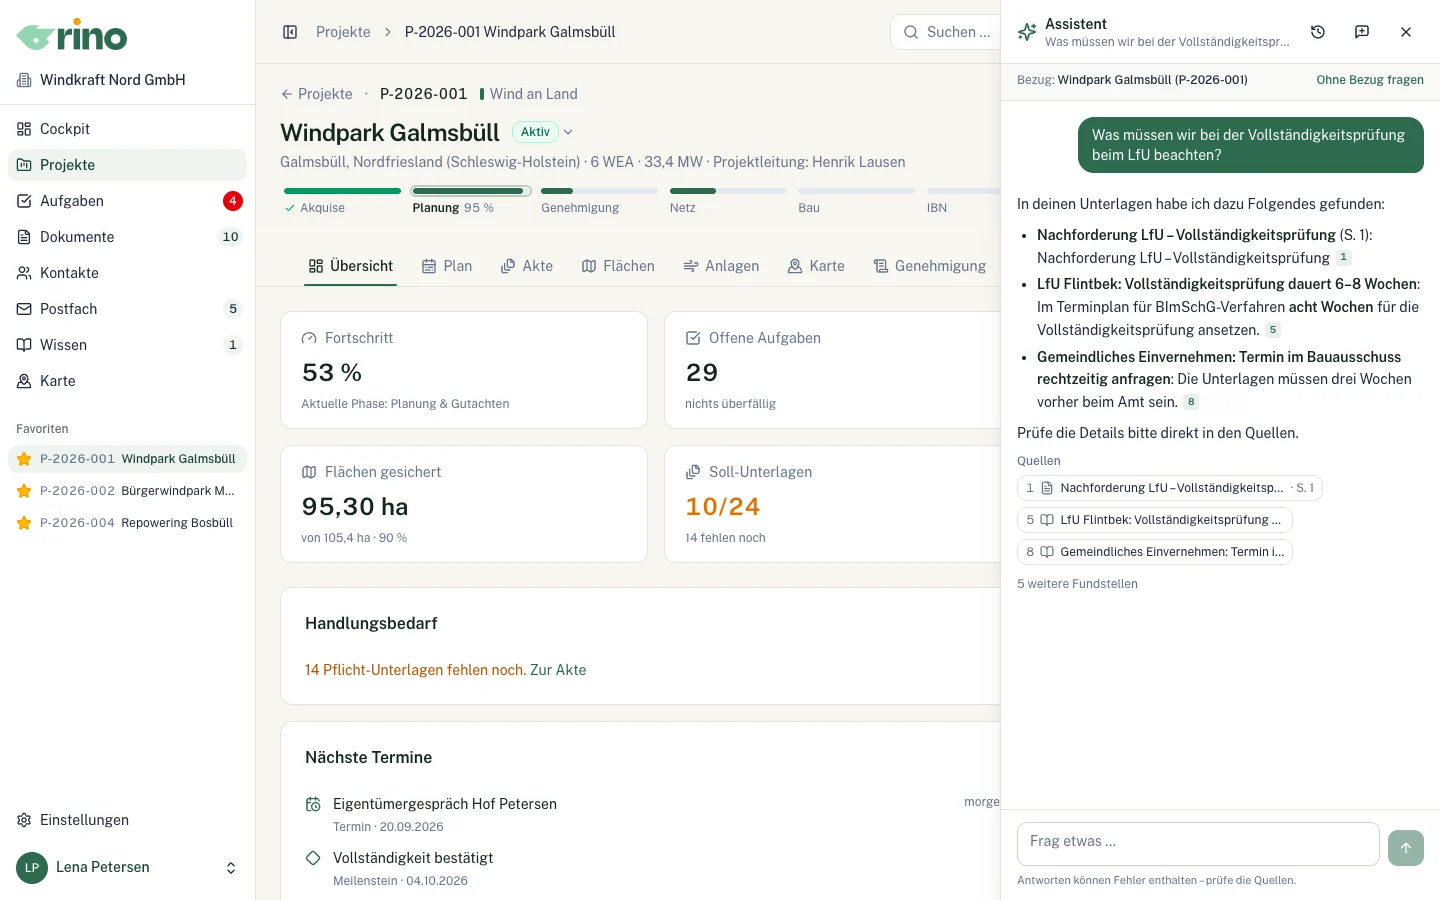Click the Assistent sparkle icon

pos(1027,32)
